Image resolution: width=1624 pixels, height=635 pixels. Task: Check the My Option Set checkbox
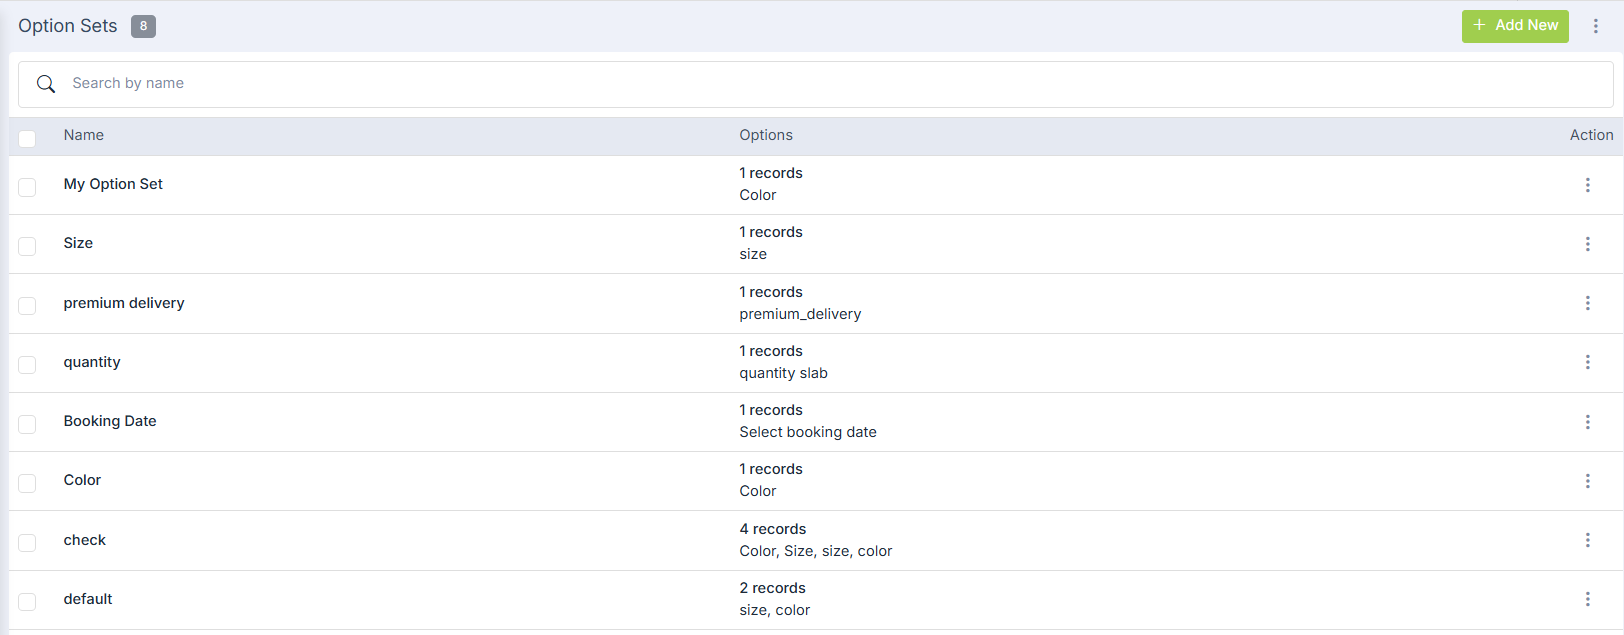tap(27, 187)
